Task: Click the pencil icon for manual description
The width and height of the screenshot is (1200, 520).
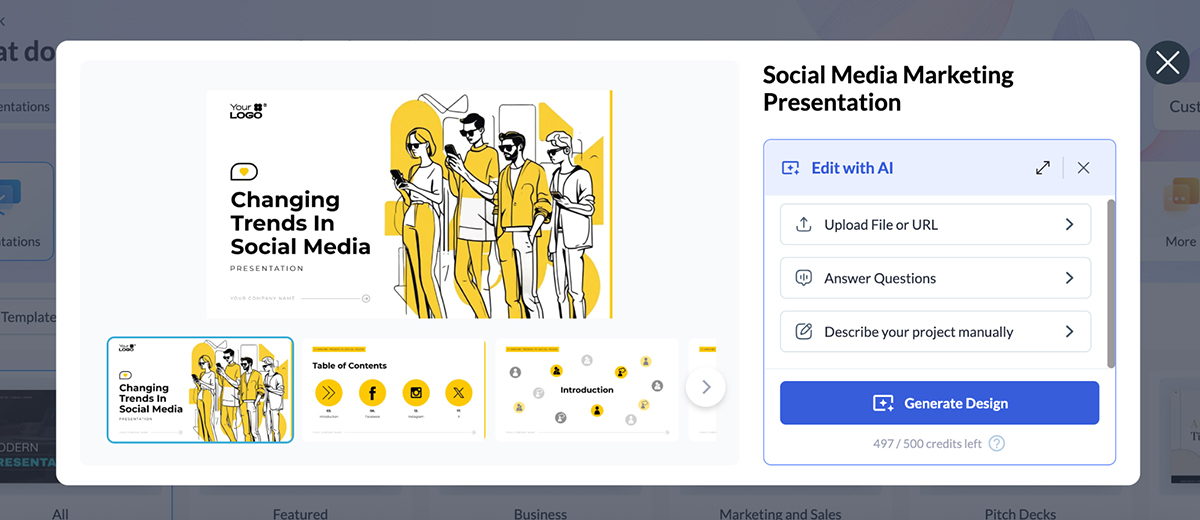Action: [x=803, y=332]
